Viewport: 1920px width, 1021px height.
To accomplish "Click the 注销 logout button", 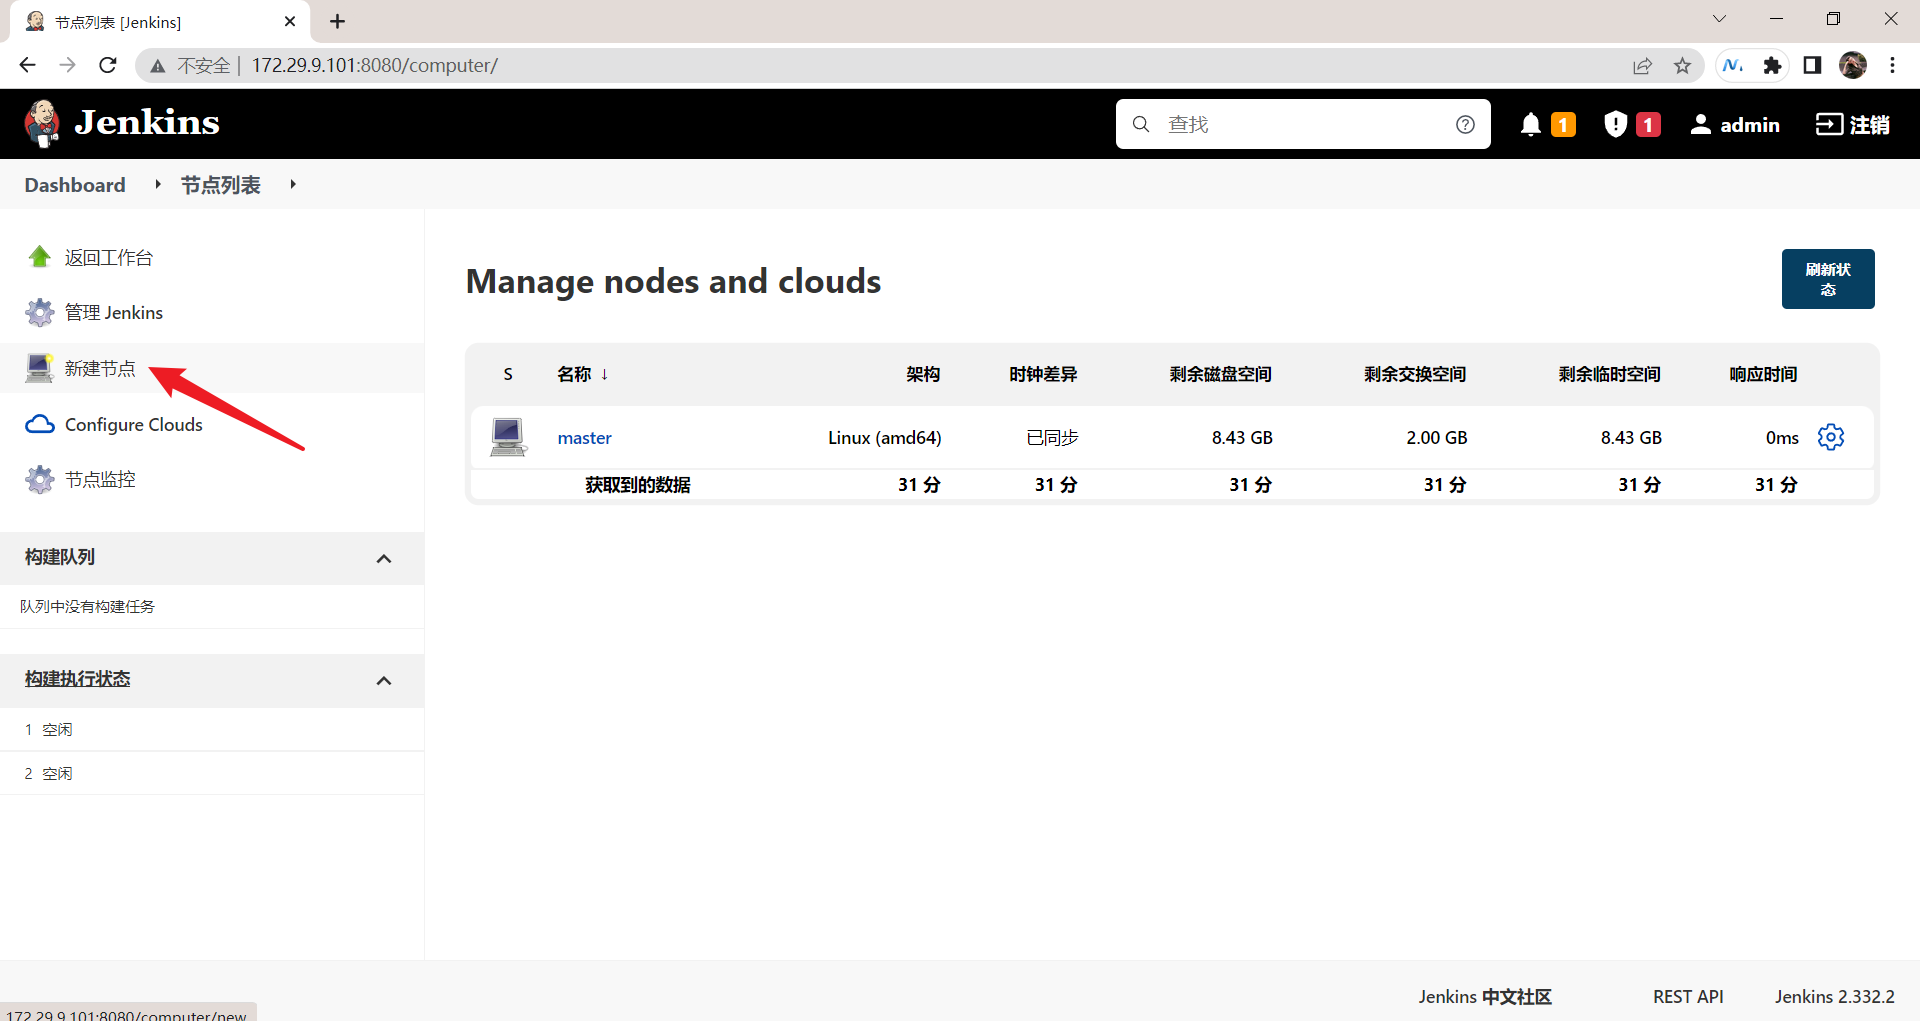I will (x=1853, y=124).
